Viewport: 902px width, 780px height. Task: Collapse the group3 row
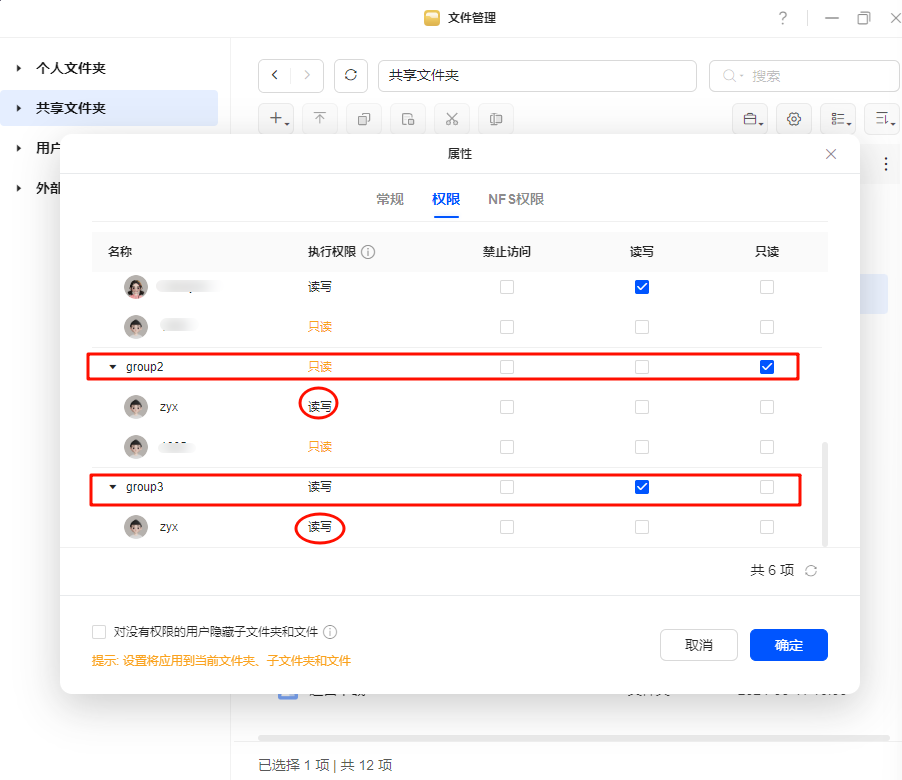[x=113, y=487]
